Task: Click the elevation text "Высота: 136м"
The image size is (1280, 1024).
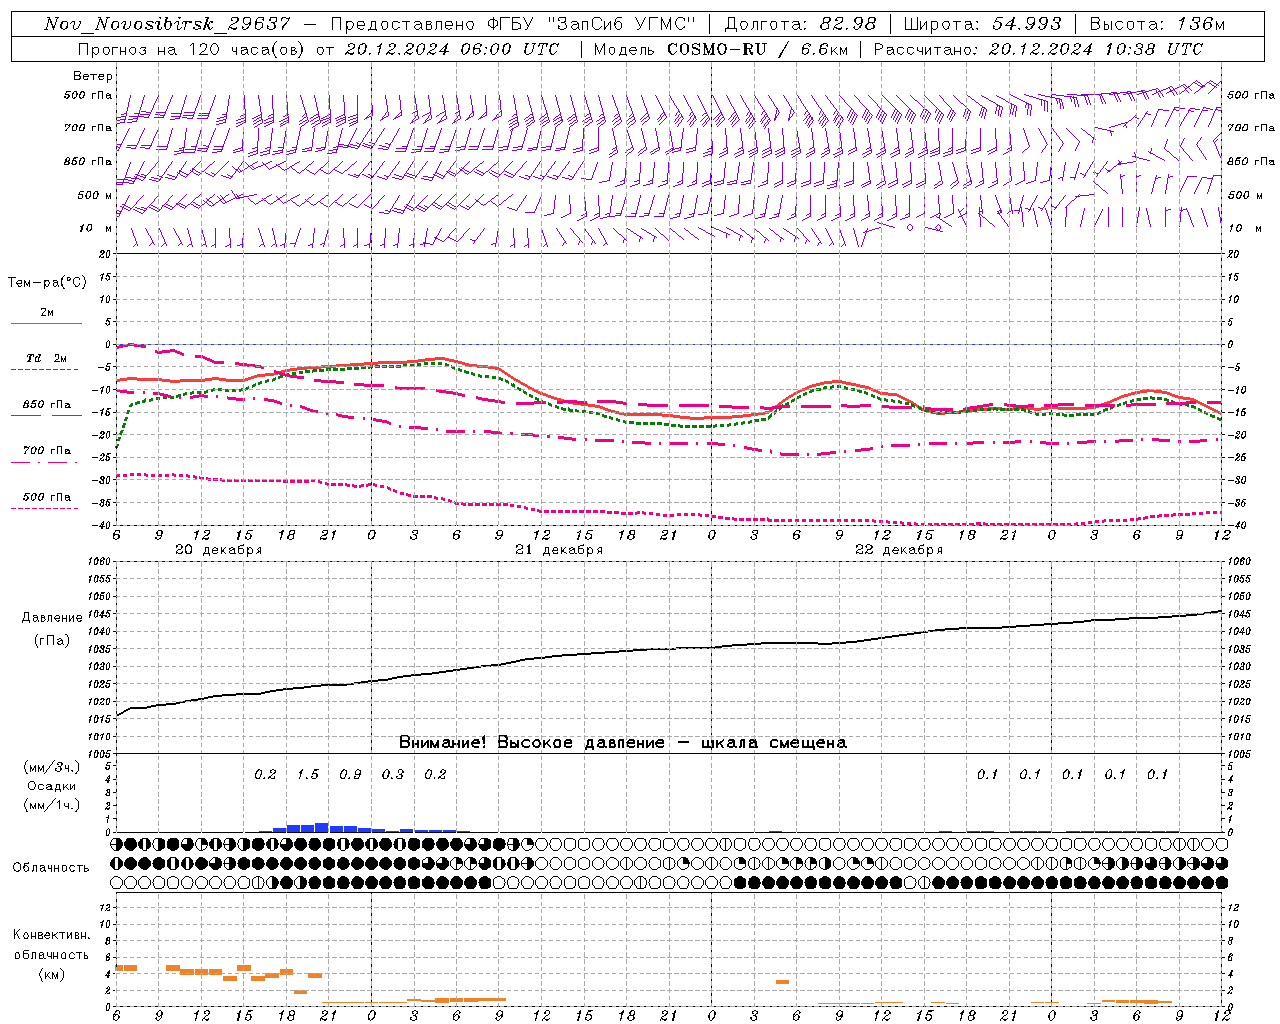Action: (1157, 24)
